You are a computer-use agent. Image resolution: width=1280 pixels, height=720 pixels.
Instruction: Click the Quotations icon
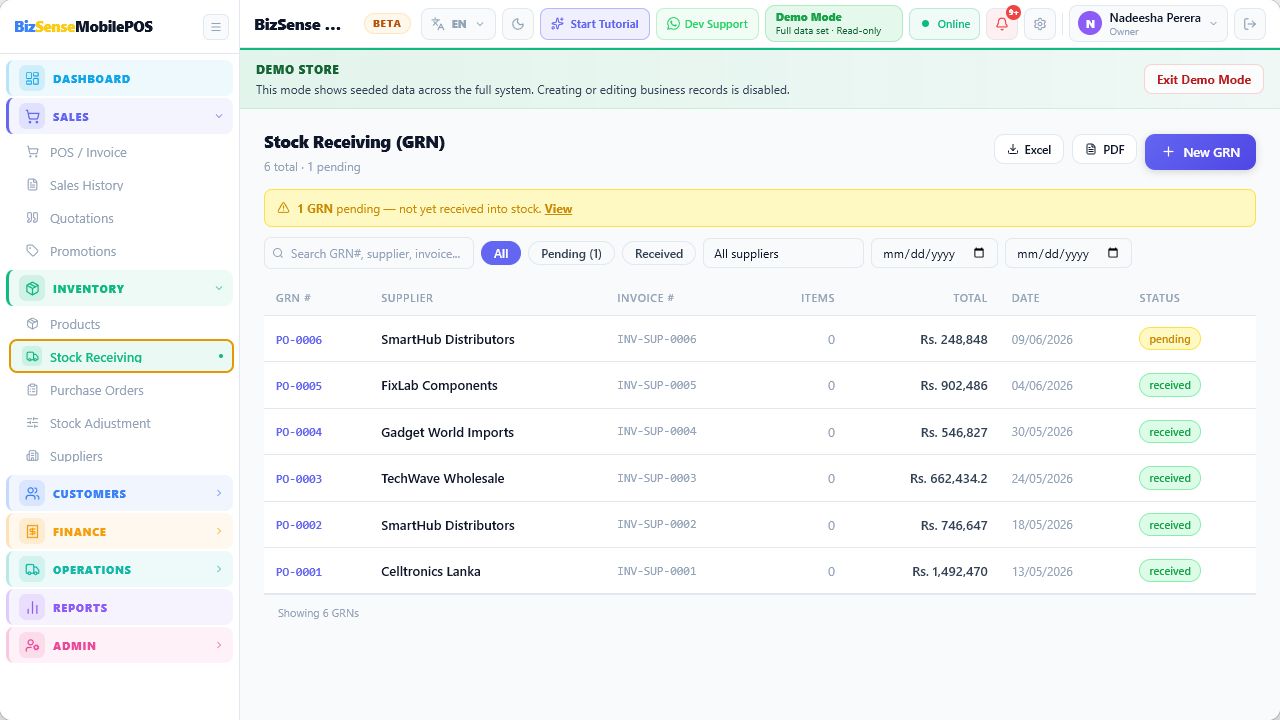32,218
